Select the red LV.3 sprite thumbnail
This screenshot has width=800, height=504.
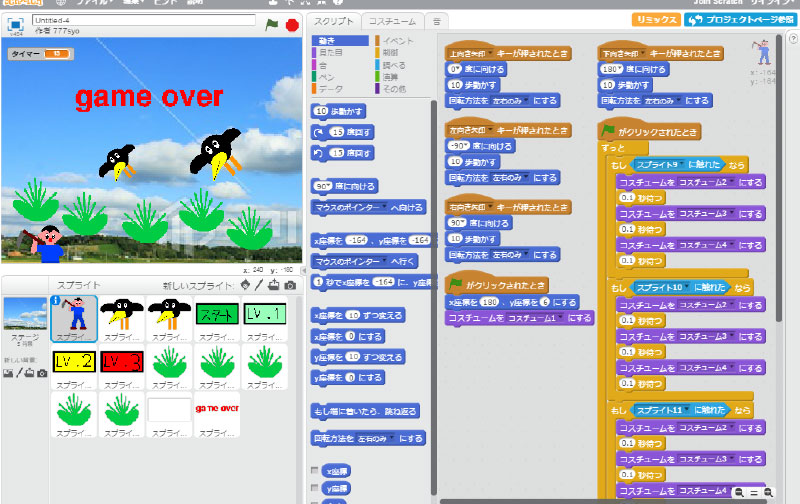coord(121,367)
